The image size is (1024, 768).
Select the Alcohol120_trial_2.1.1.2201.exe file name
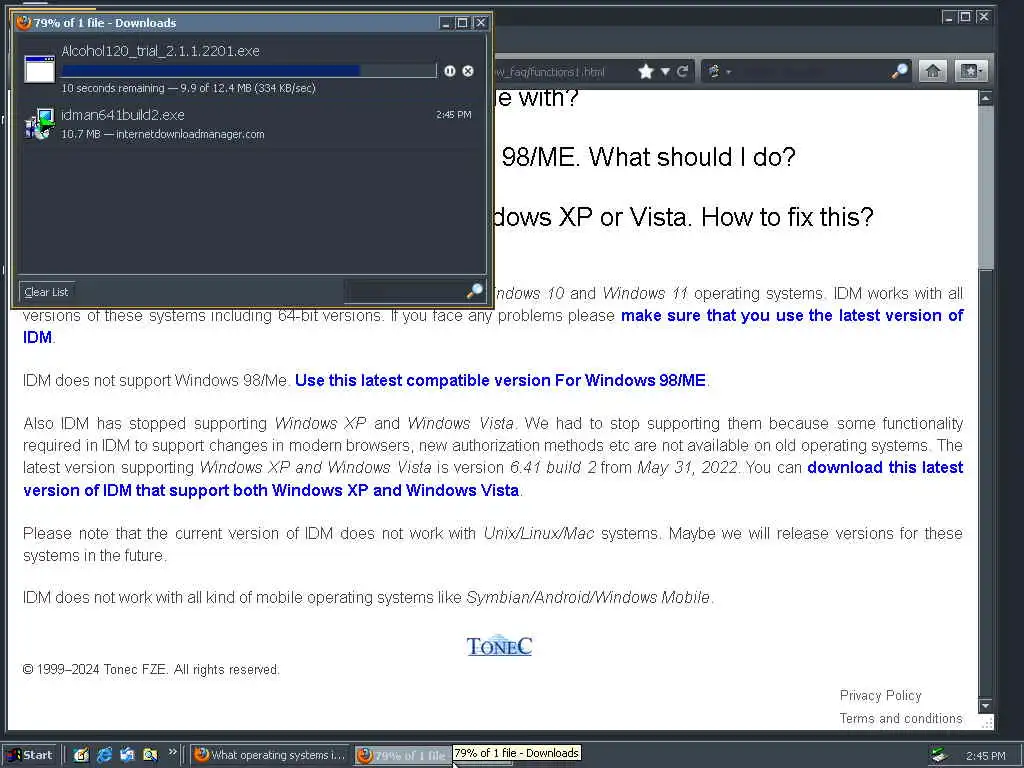click(160, 51)
